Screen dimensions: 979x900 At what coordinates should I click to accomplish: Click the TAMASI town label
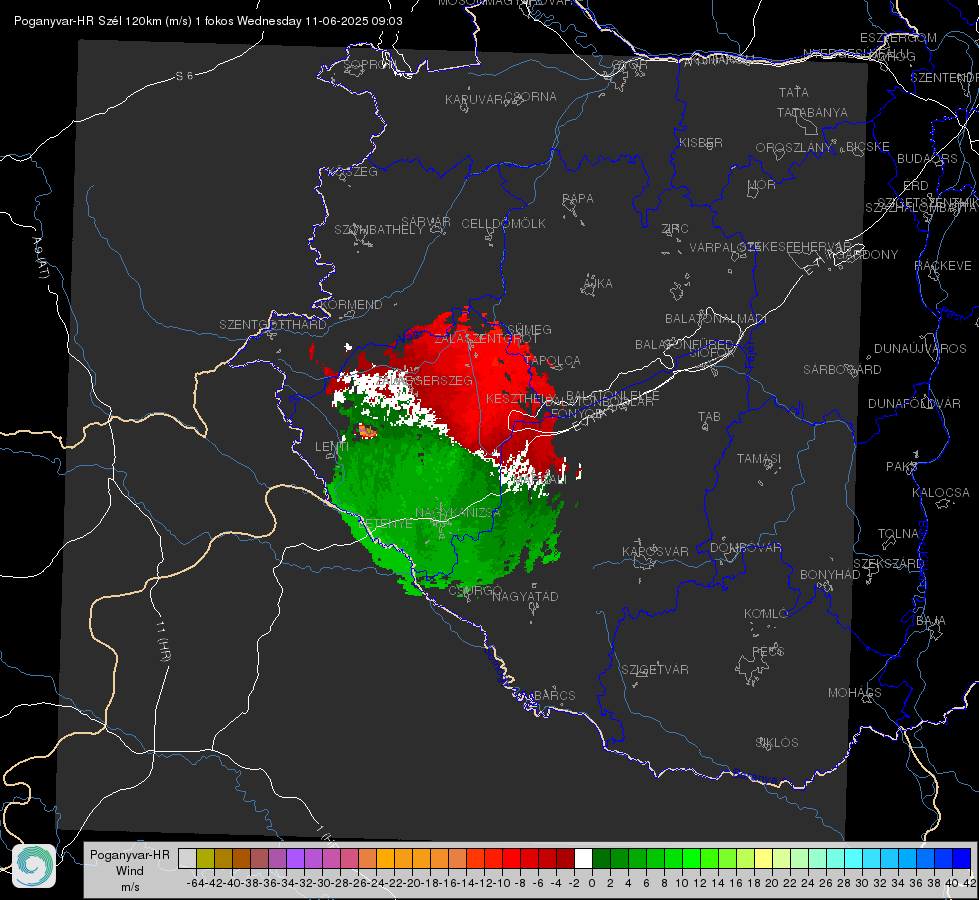click(x=759, y=458)
